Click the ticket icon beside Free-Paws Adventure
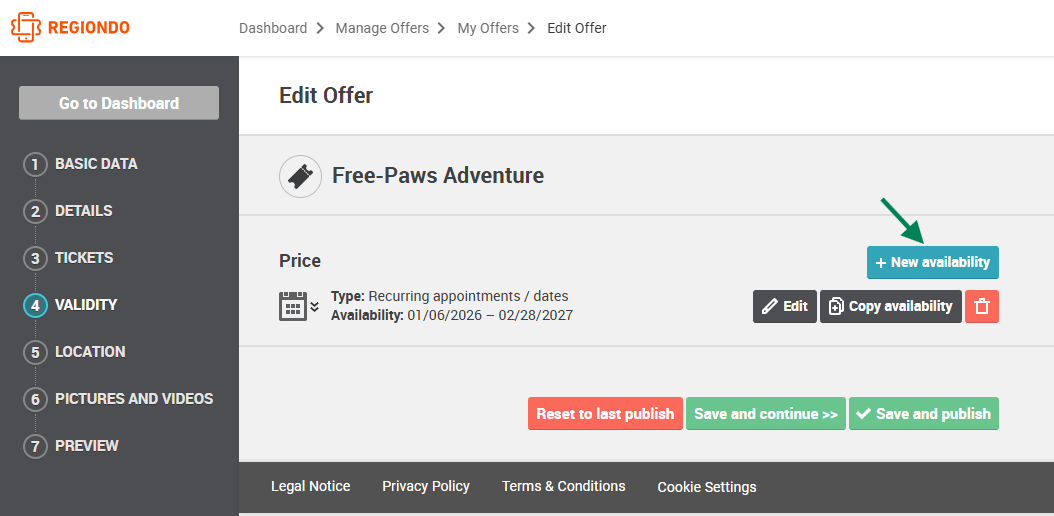 pos(300,176)
